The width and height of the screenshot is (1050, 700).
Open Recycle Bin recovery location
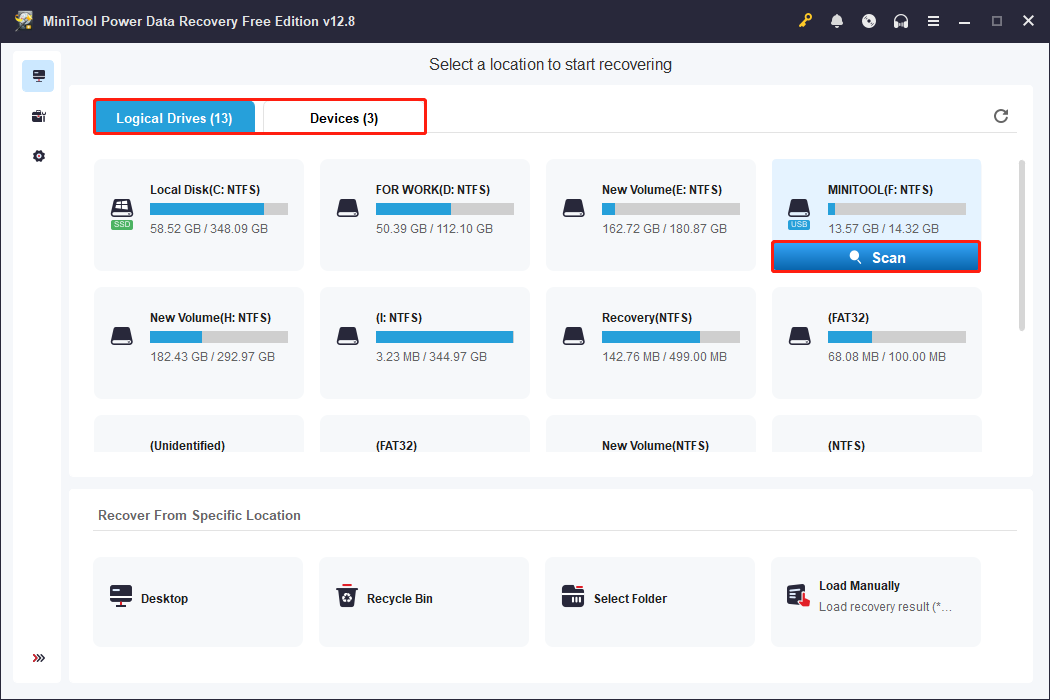(x=424, y=599)
